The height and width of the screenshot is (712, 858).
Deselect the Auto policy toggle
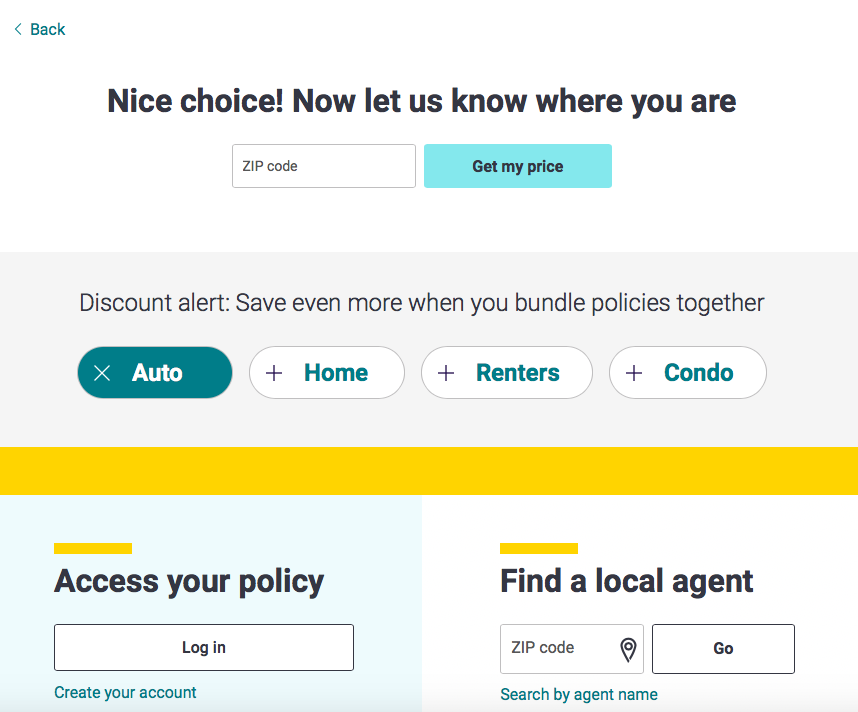click(155, 373)
